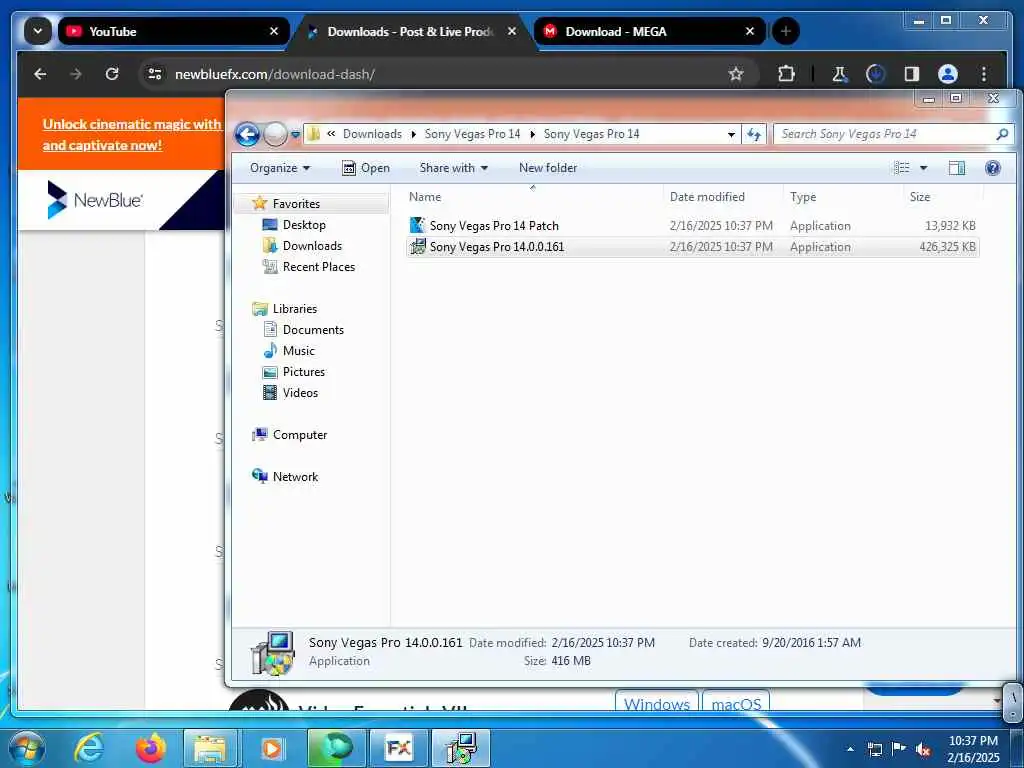
Task: Open the browser three-dot menu
Action: tap(984, 74)
